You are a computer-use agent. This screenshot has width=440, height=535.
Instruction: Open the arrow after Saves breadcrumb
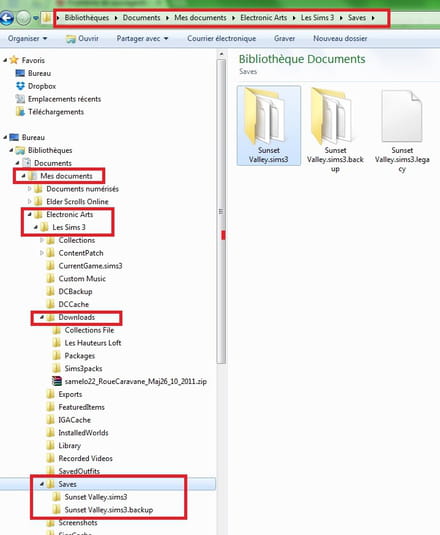(x=373, y=18)
